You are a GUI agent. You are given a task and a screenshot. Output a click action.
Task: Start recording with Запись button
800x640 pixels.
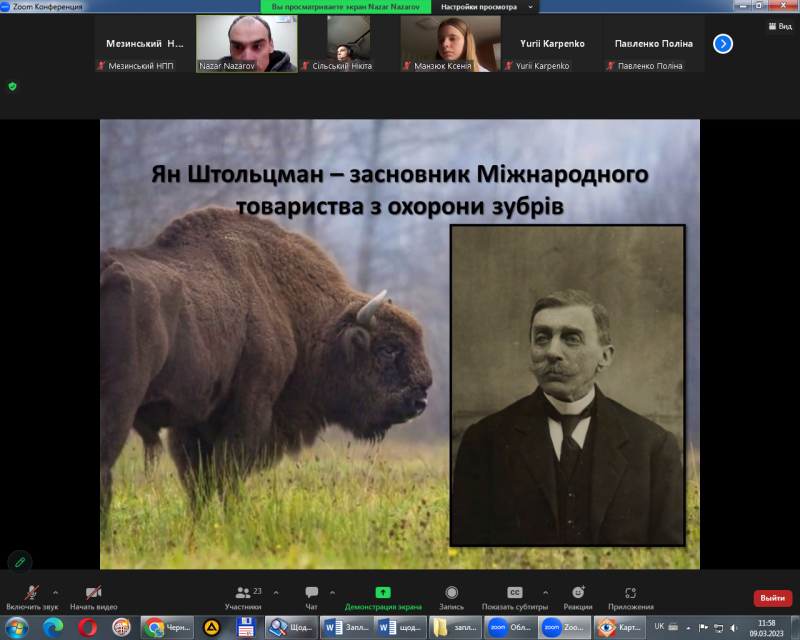pyautogui.click(x=452, y=593)
